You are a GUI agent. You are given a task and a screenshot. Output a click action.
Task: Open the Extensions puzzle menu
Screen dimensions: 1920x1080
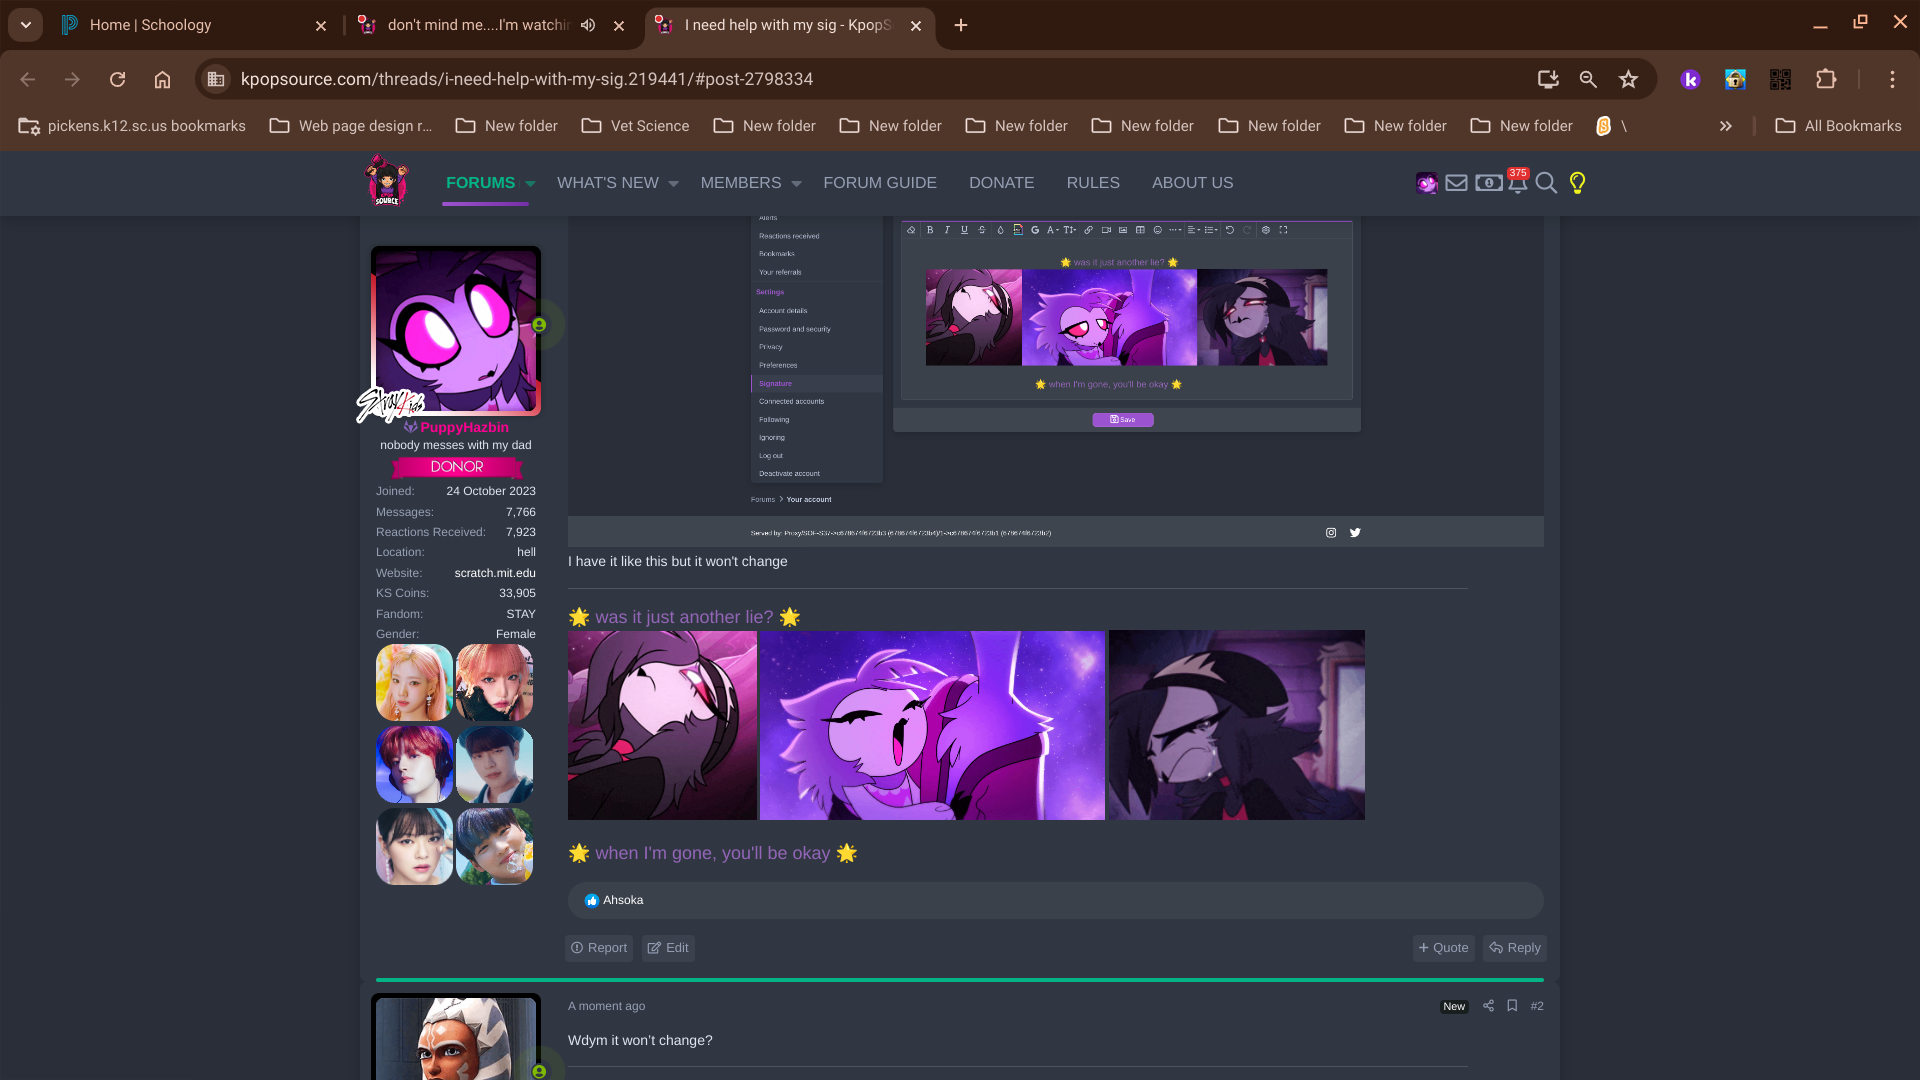(x=1826, y=79)
